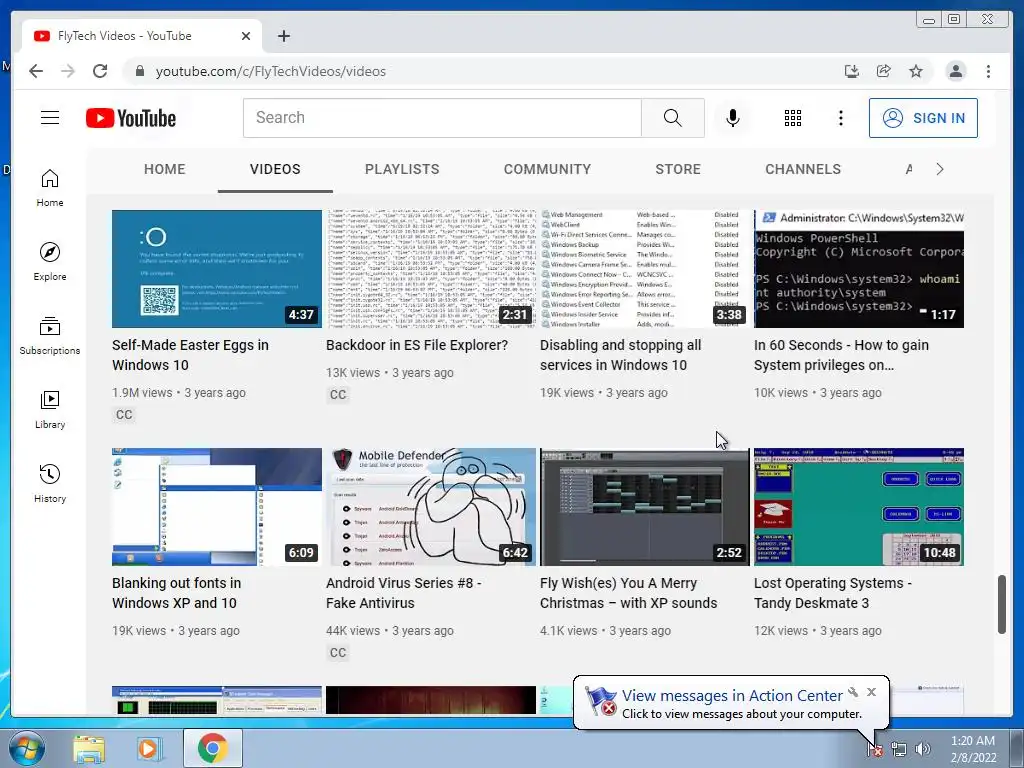
Task: Click the address bar URL
Action: (x=270, y=71)
